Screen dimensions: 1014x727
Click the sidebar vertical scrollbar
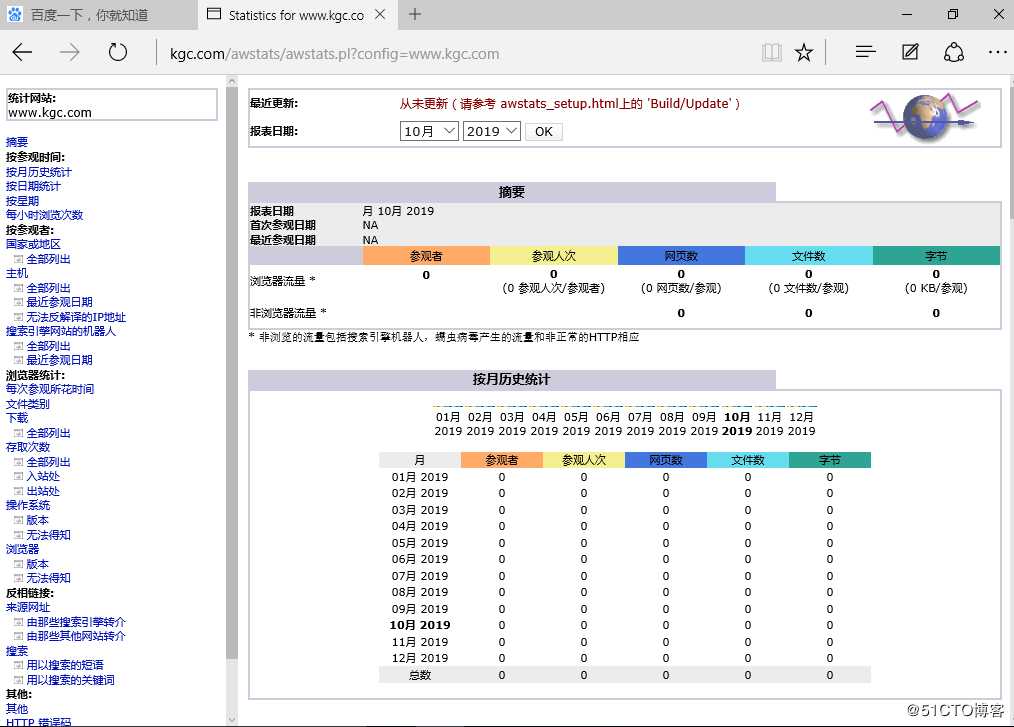pos(232,372)
